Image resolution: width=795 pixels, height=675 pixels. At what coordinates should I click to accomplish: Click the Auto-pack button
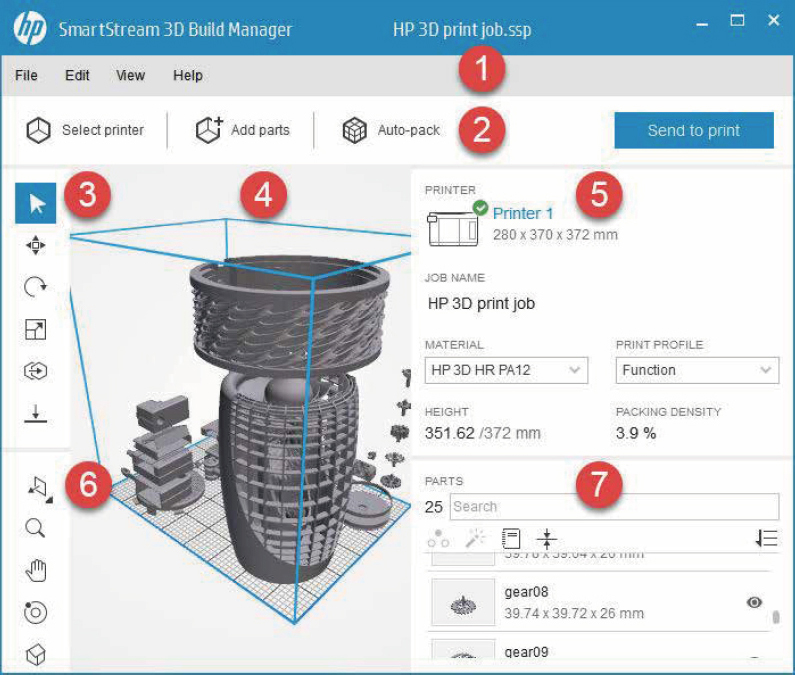391,130
